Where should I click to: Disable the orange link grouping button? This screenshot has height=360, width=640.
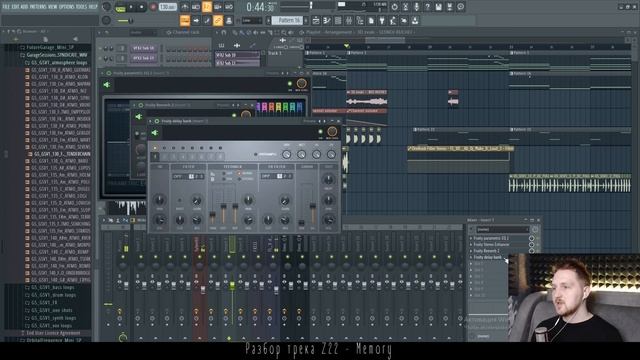point(218,20)
